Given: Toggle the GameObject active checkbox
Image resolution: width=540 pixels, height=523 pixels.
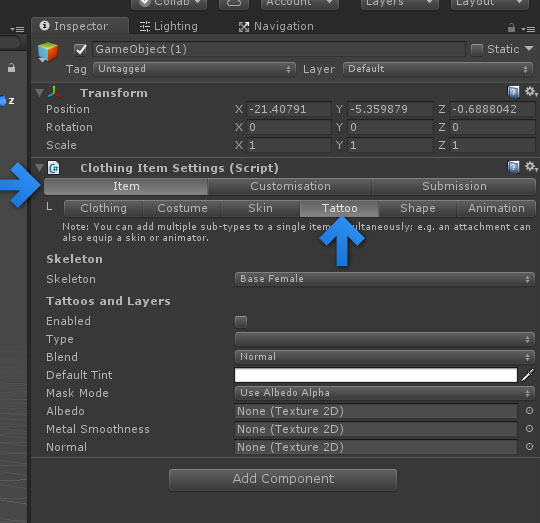Looking at the screenshot, I should [81, 50].
